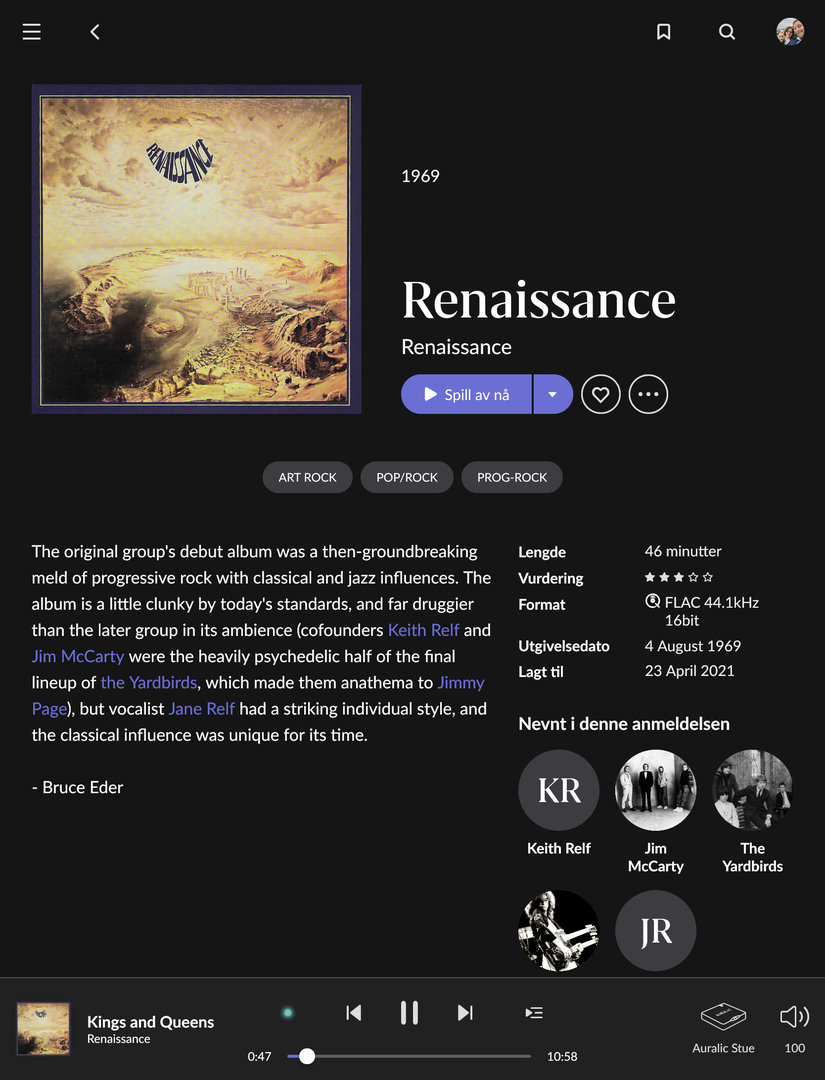The image size is (825, 1080).
Task: Open the user profile avatar
Action: click(790, 32)
